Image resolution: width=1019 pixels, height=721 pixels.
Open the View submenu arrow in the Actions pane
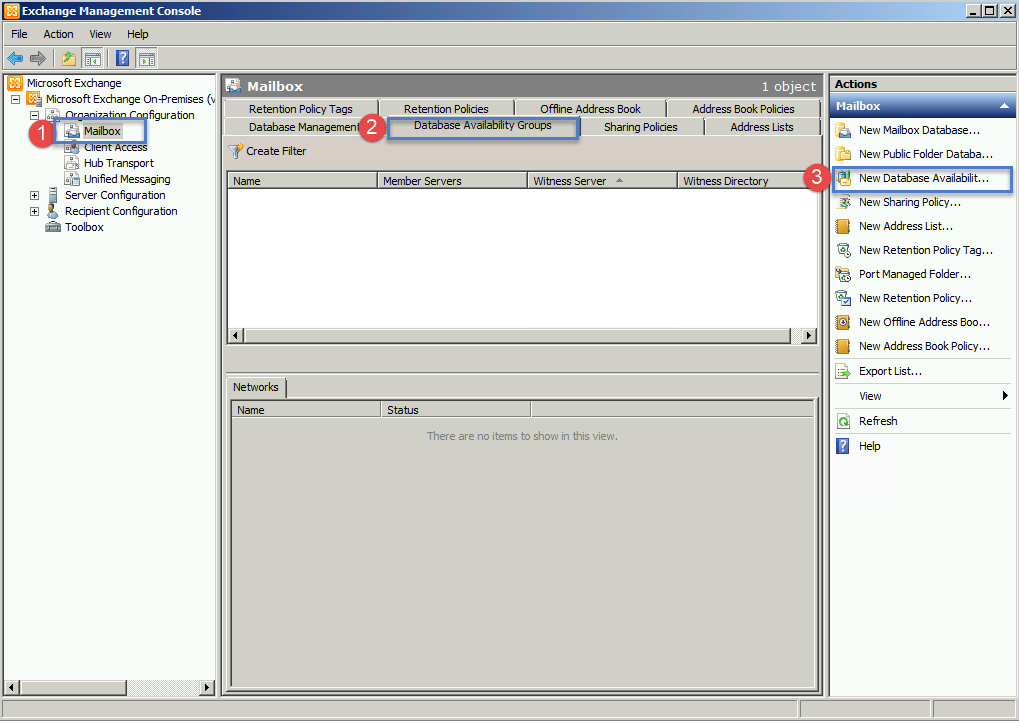(x=1005, y=396)
